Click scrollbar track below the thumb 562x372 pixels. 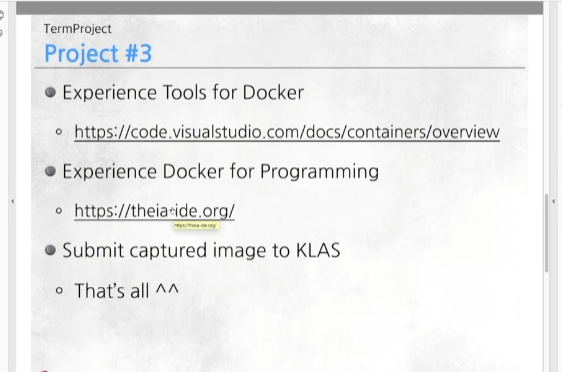tap(547, 323)
